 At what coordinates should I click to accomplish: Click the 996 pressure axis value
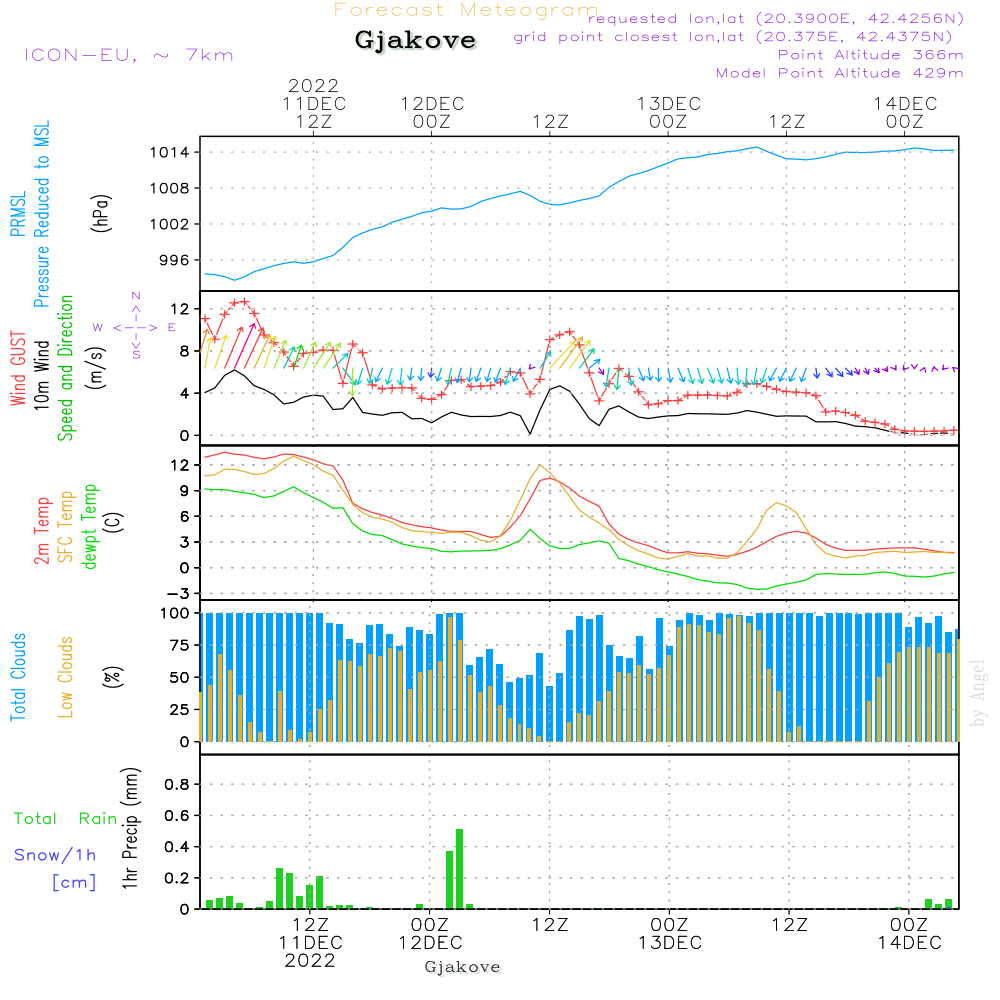[175, 260]
